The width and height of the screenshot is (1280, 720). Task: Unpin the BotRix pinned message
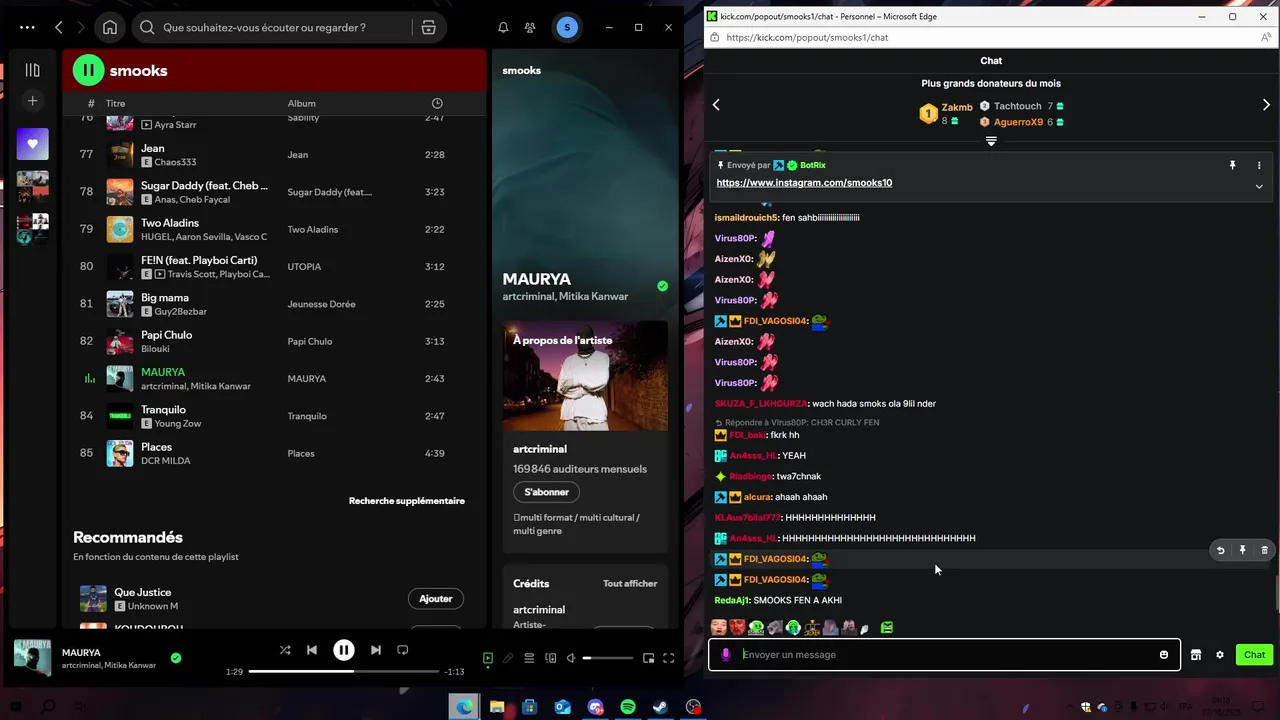1232,165
